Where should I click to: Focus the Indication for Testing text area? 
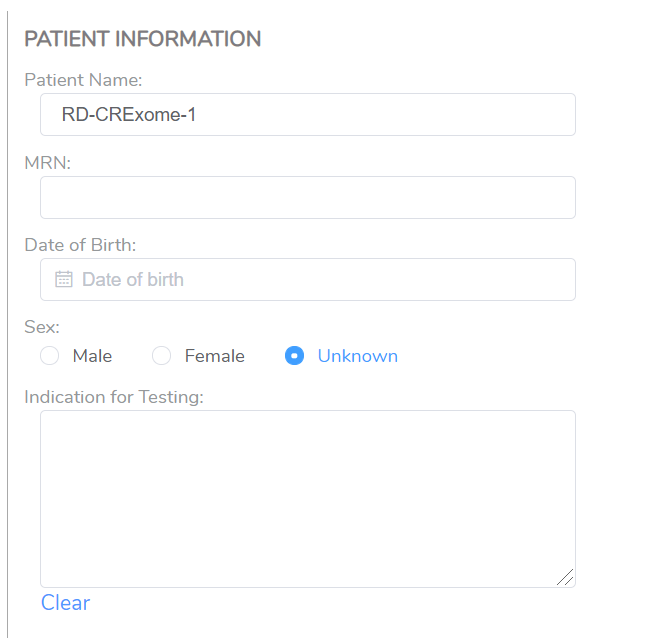point(308,499)
